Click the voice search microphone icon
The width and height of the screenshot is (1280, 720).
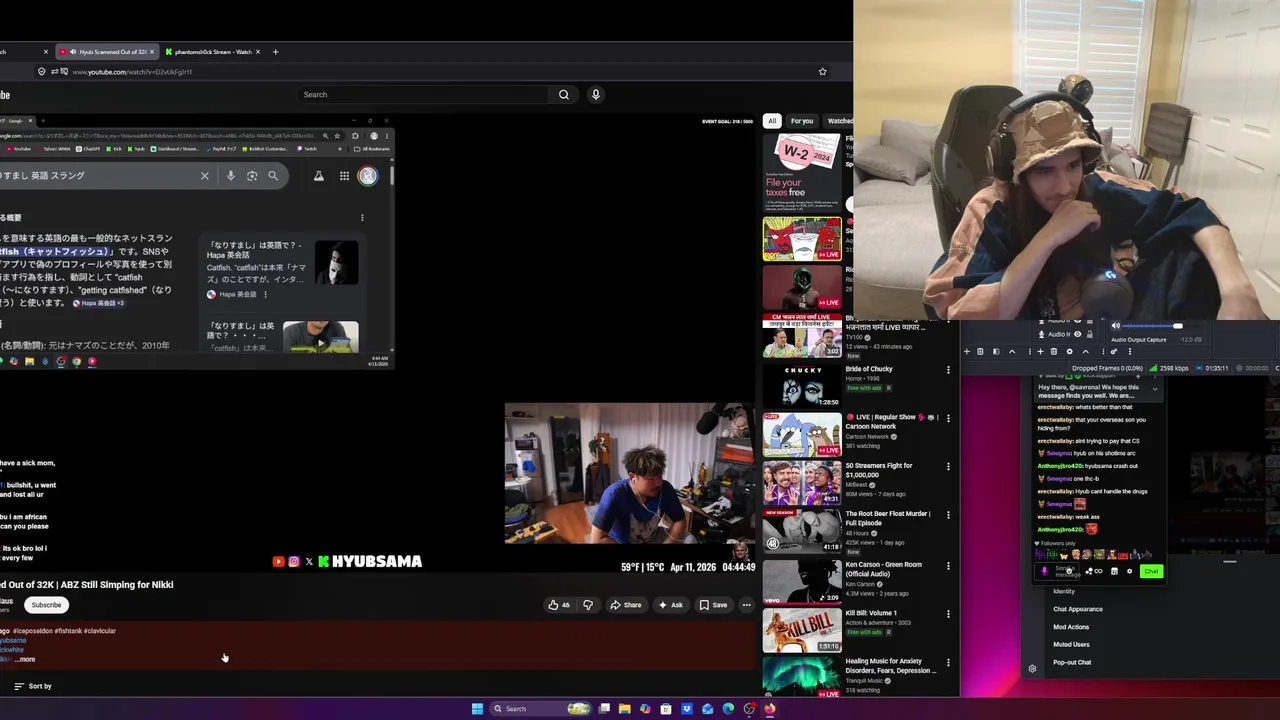click(595, 94)
